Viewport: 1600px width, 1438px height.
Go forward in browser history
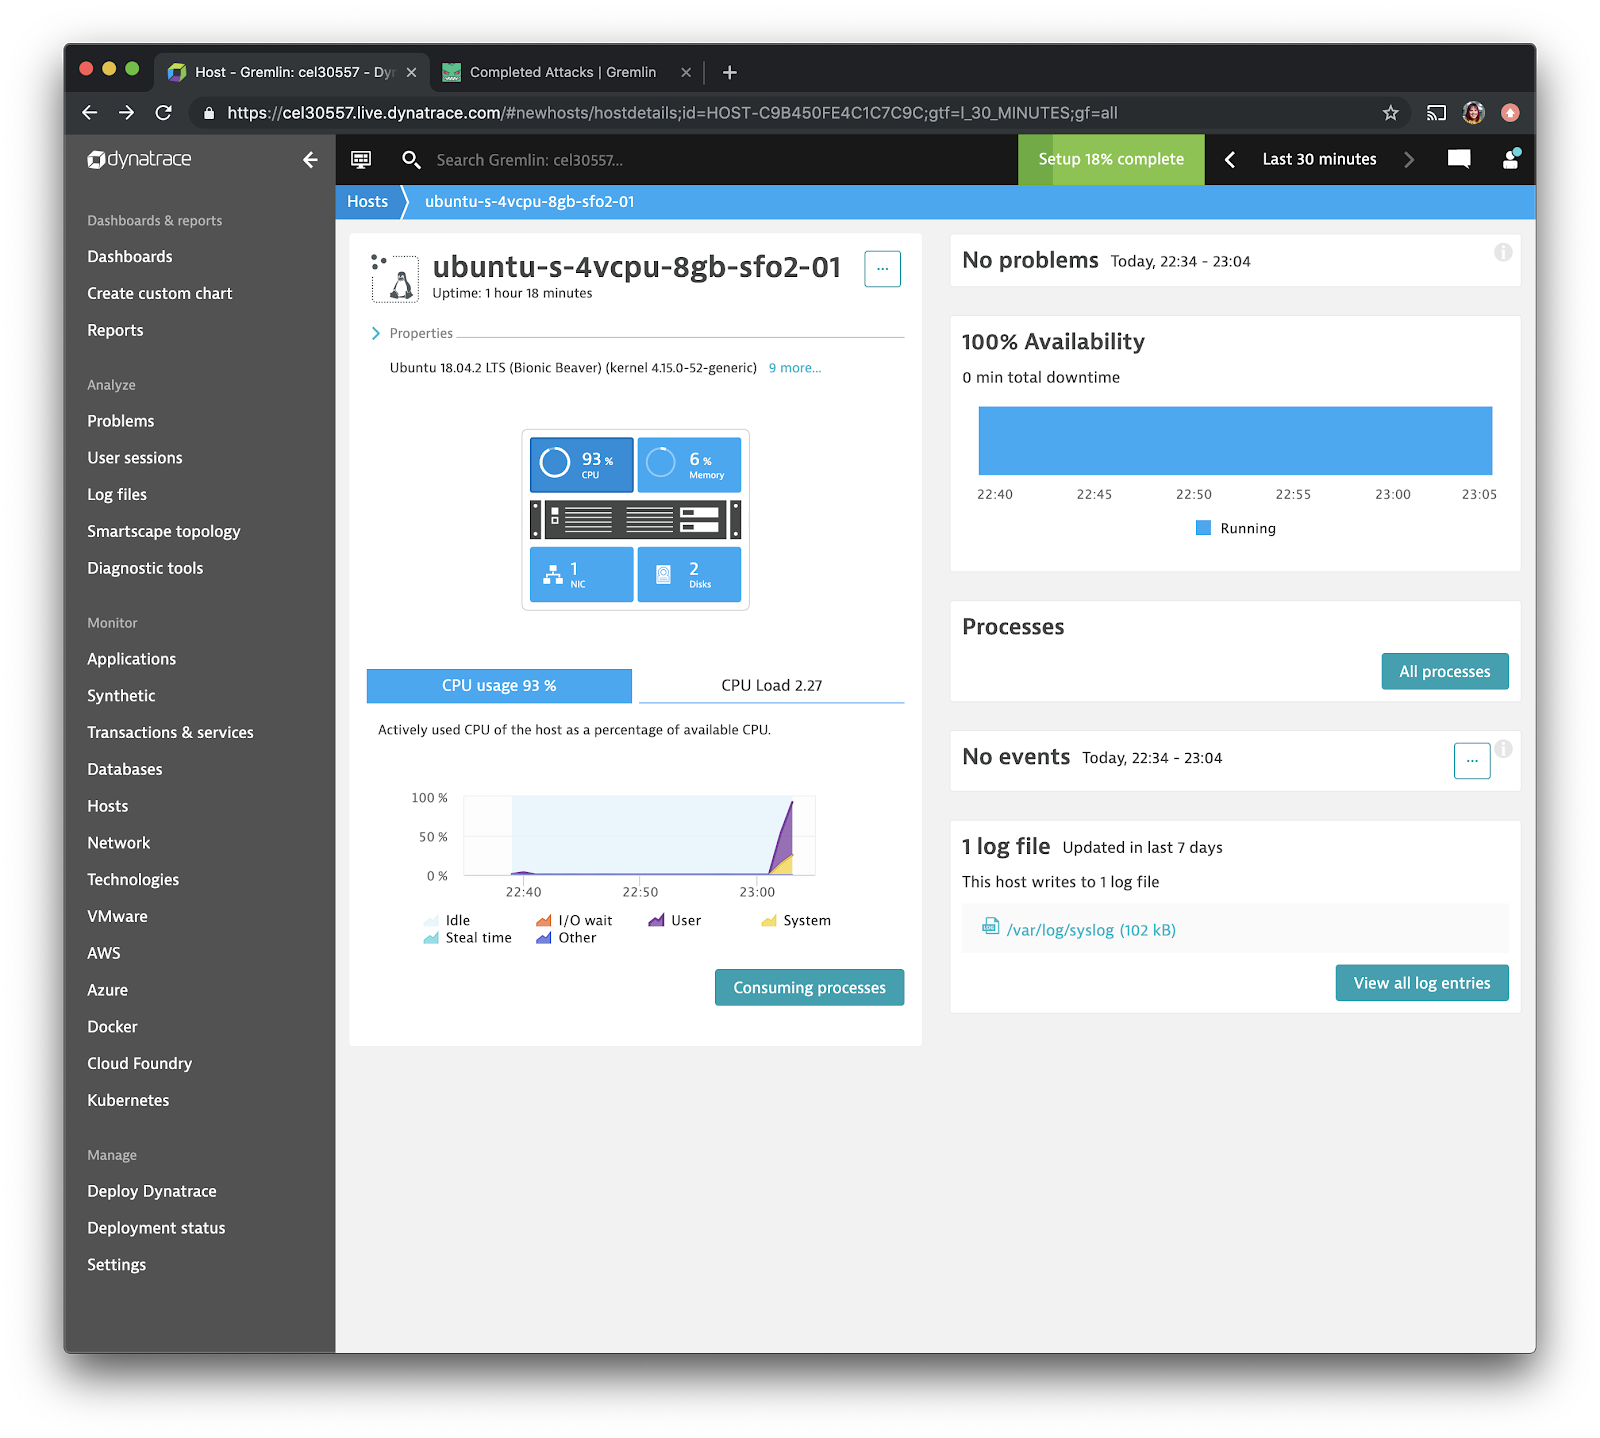click(126, 113)
